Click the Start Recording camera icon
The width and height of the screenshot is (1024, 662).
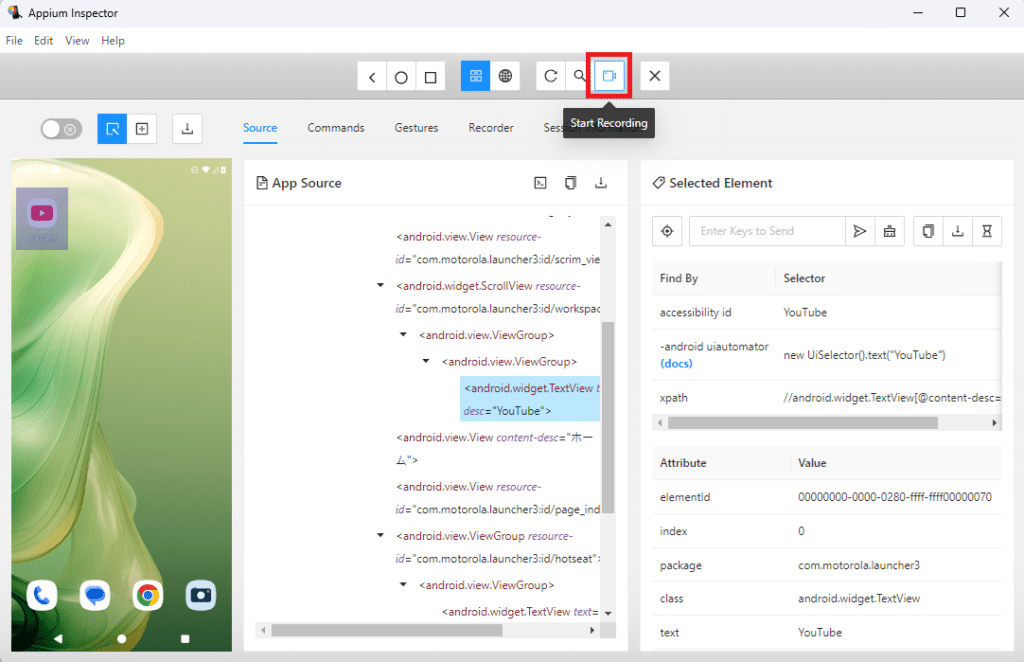[609, 77]
